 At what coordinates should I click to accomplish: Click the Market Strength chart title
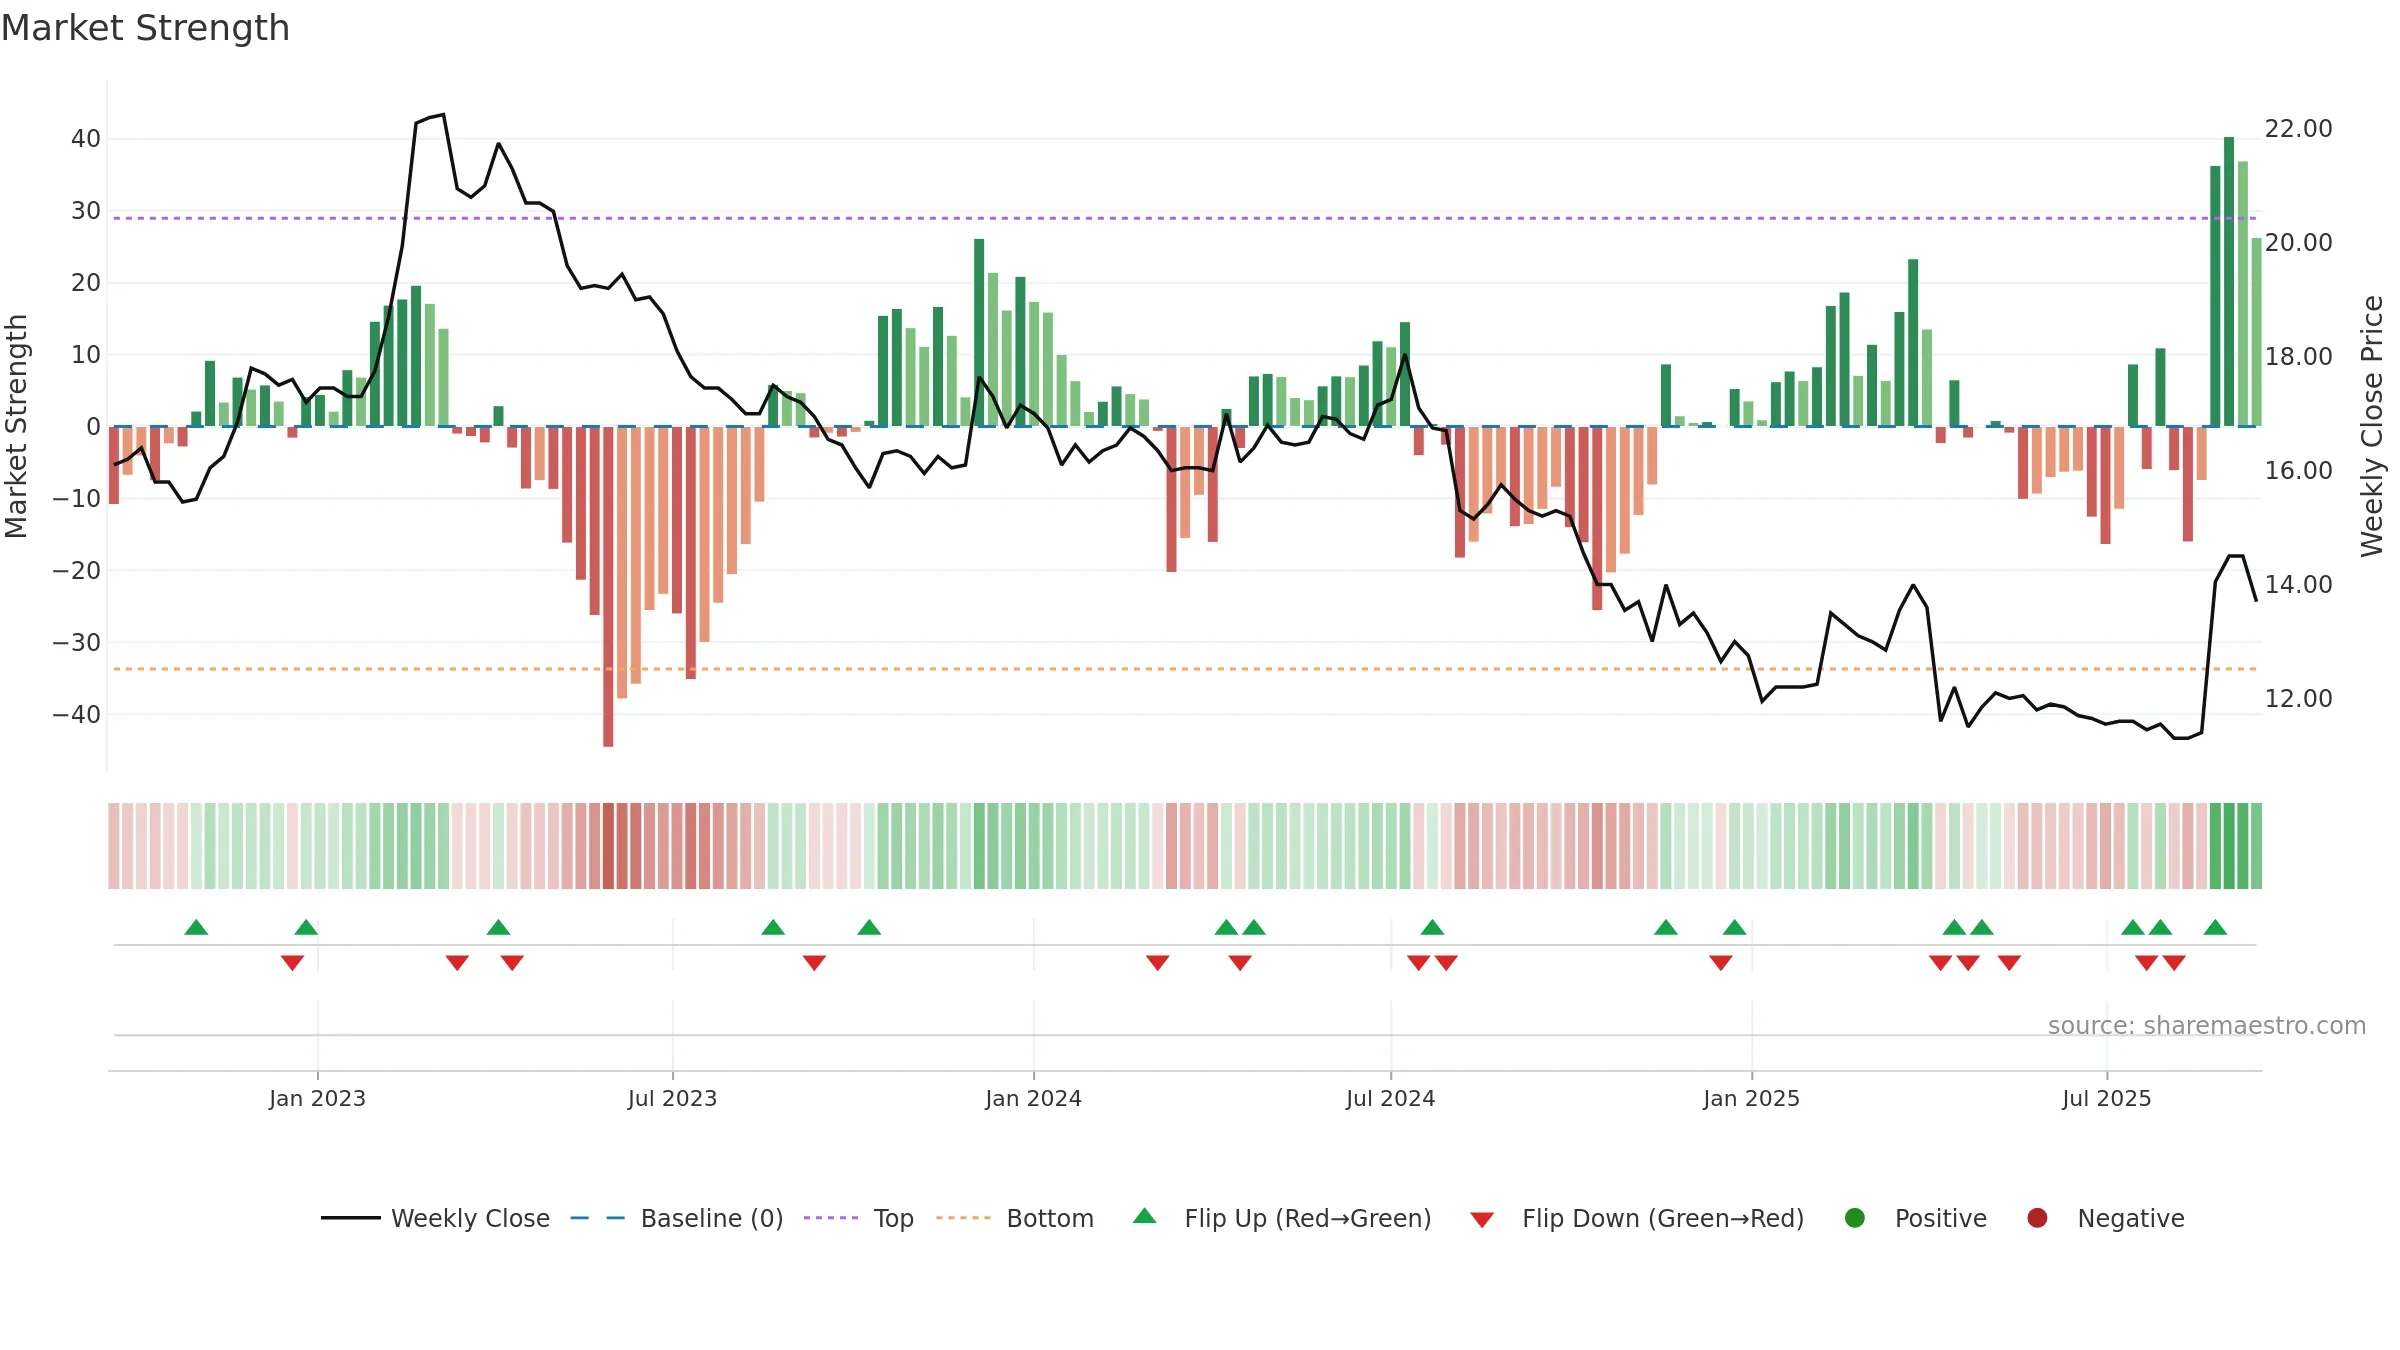coord(145,28)
